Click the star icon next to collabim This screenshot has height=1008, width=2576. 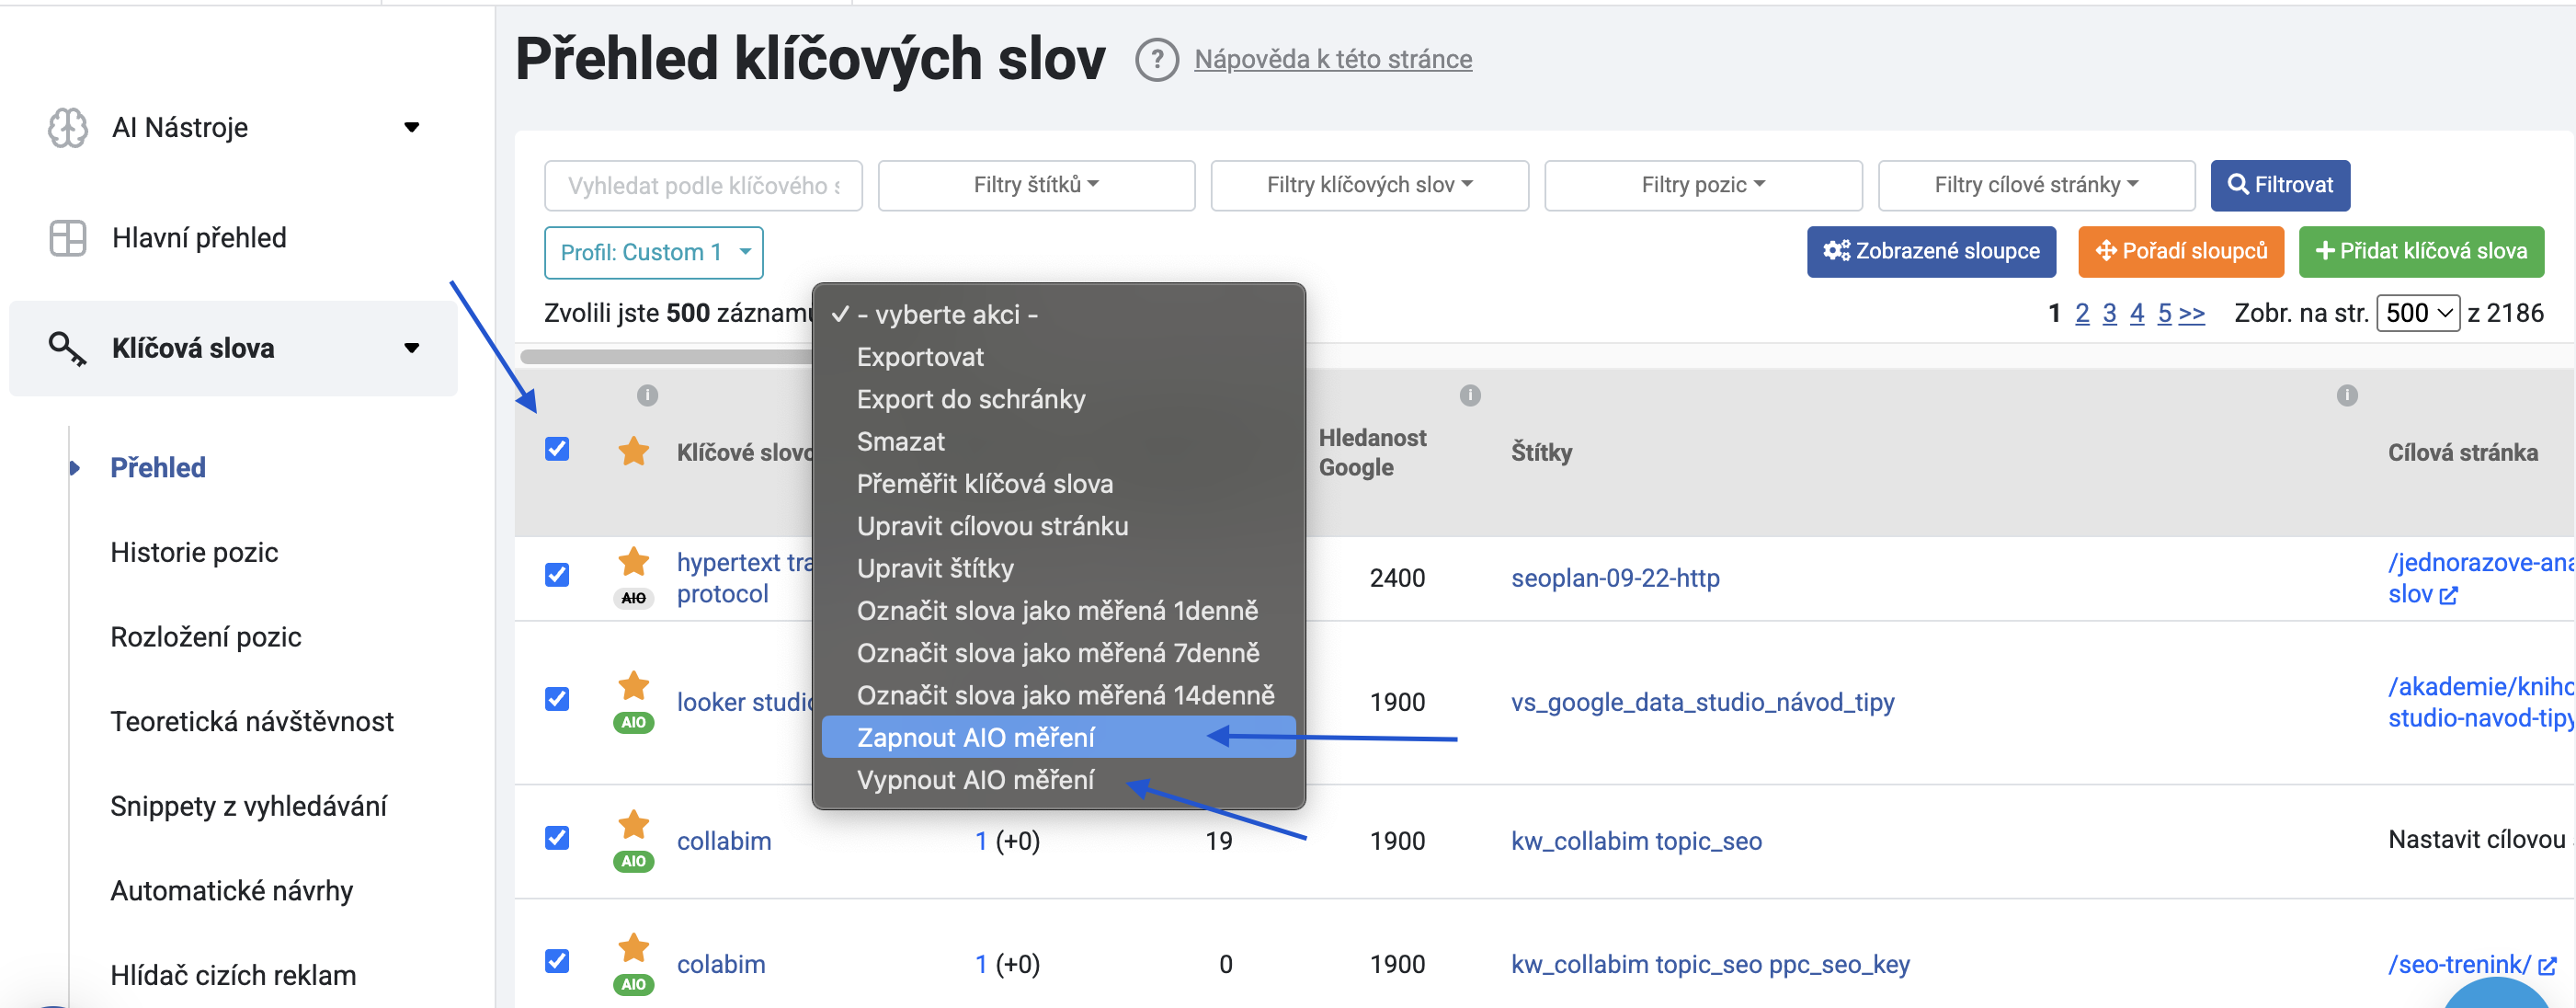point(633,824)
